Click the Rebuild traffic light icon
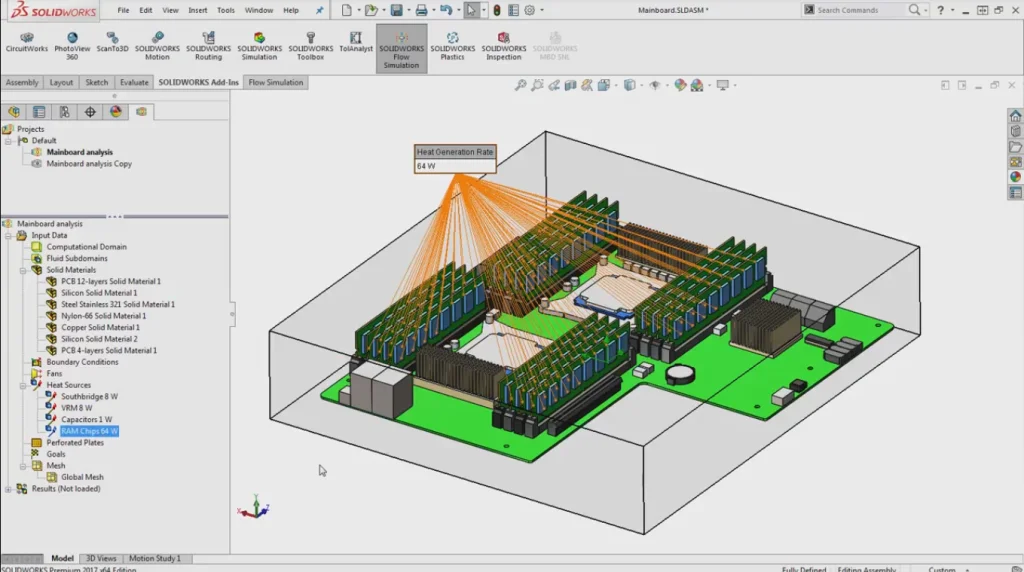Screen dimensions: 1024x572 (497, 10)
